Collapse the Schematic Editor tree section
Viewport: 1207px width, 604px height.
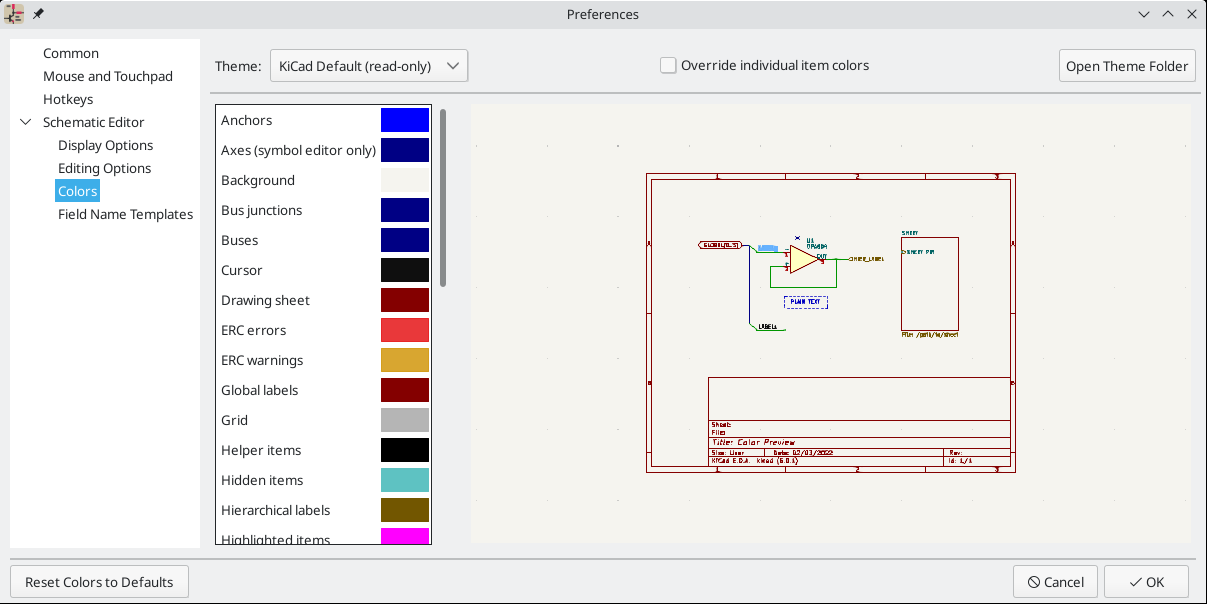pyautogui.click(x=26, y=122)
